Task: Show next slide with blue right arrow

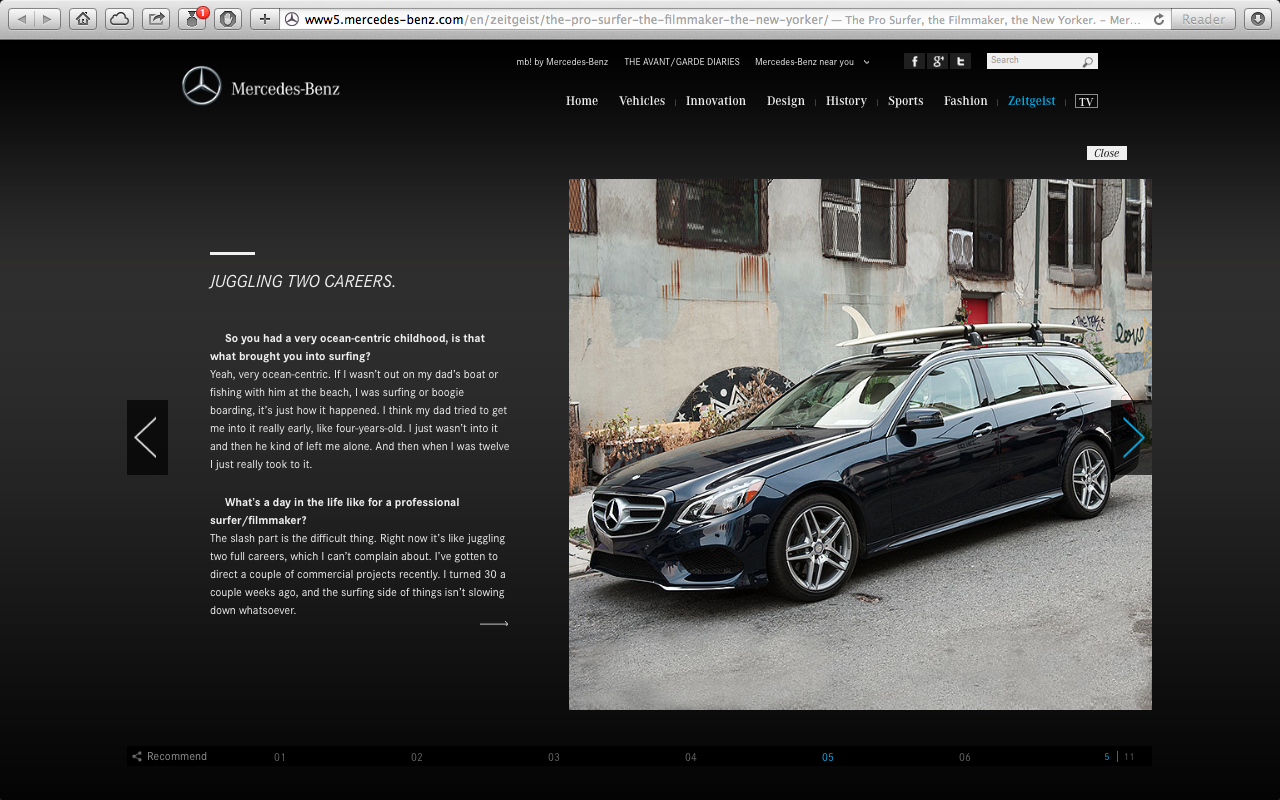Action: 1132,437
